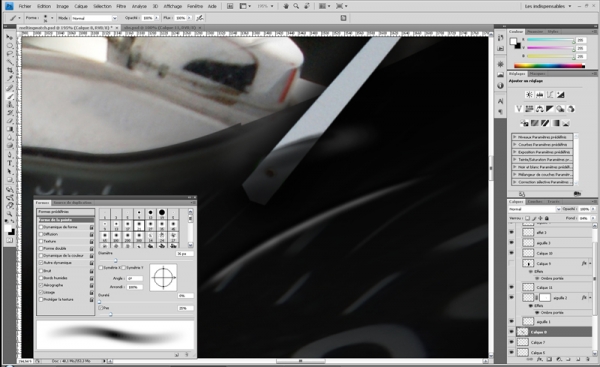Viewport: 600px width, 367px height.
Task: Click the Zoom magnifier in the application bar
Action: click(x=296, y=6)
